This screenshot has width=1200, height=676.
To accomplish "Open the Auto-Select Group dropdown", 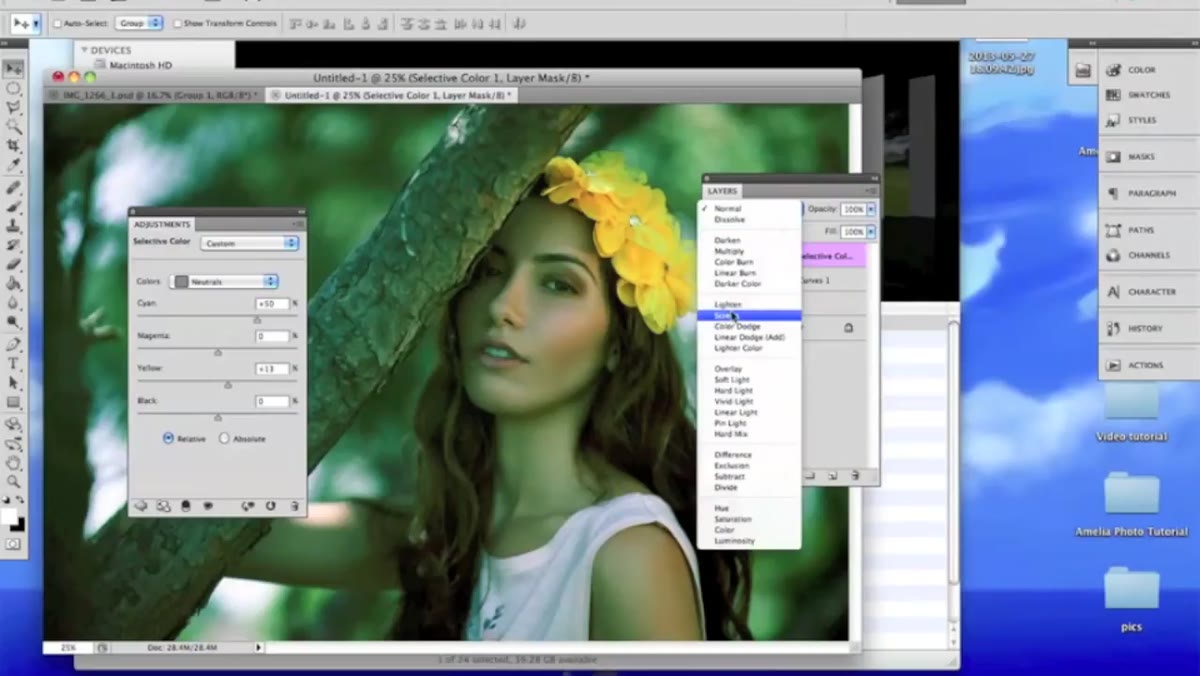I will coord(139,22).
